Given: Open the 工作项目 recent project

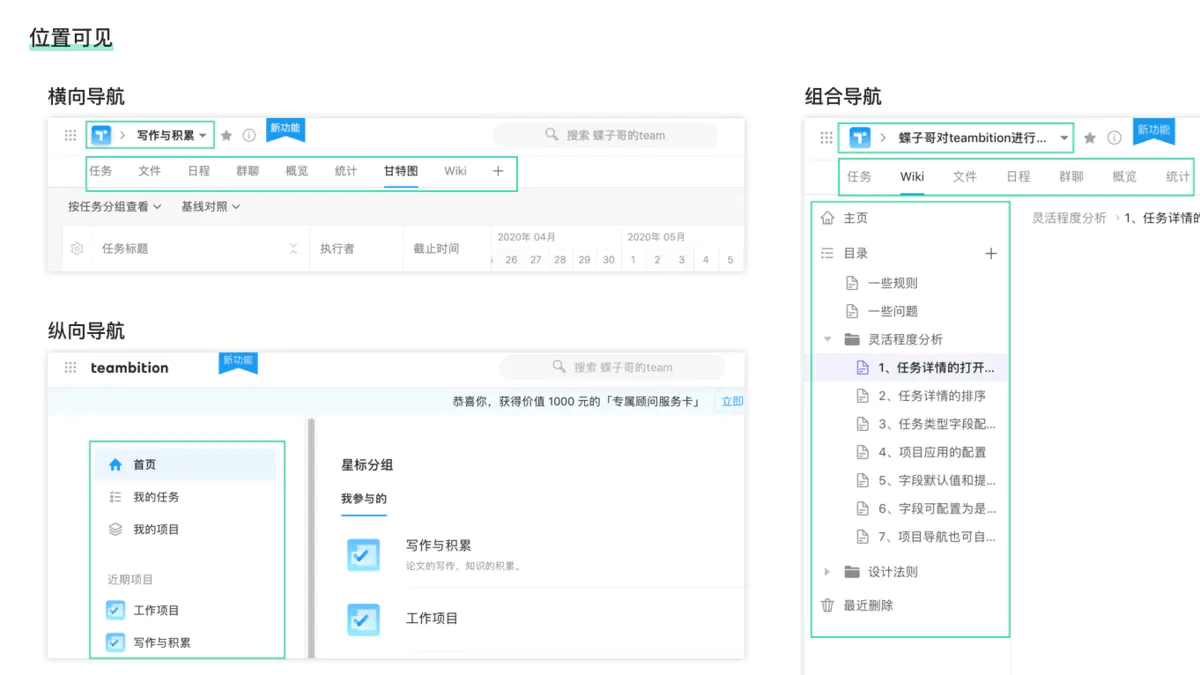Looking at the screenshot, I should (156, 610).
